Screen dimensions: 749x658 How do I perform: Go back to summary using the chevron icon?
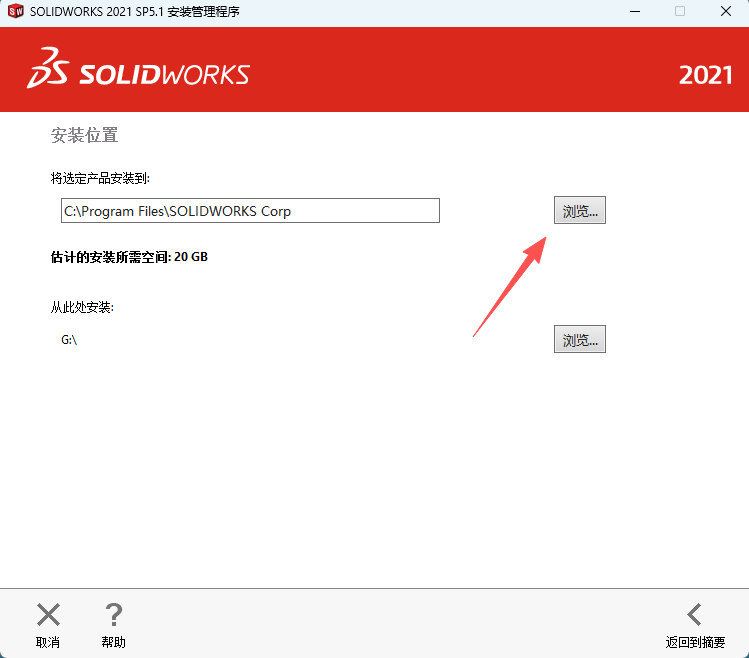tap(695, 615)
